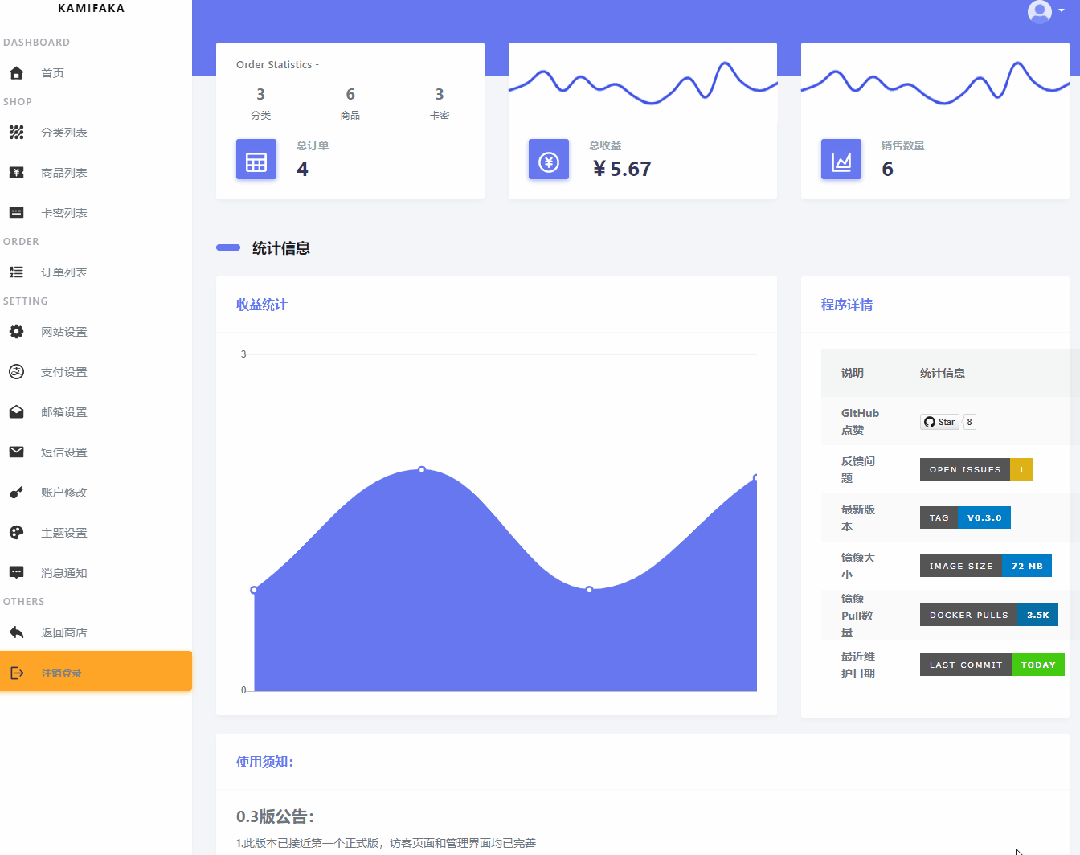Click the ¥5.67 revenue value
The height and width of the screenshot is (855, 1080).
(622, 169)
